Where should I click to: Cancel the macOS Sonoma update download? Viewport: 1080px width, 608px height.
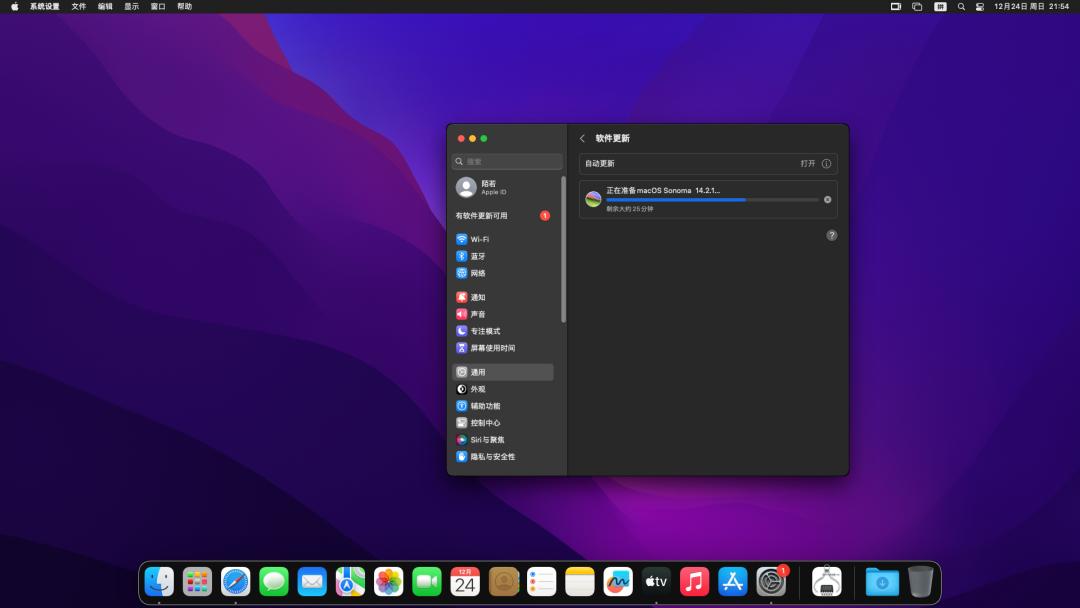[827, 199]
